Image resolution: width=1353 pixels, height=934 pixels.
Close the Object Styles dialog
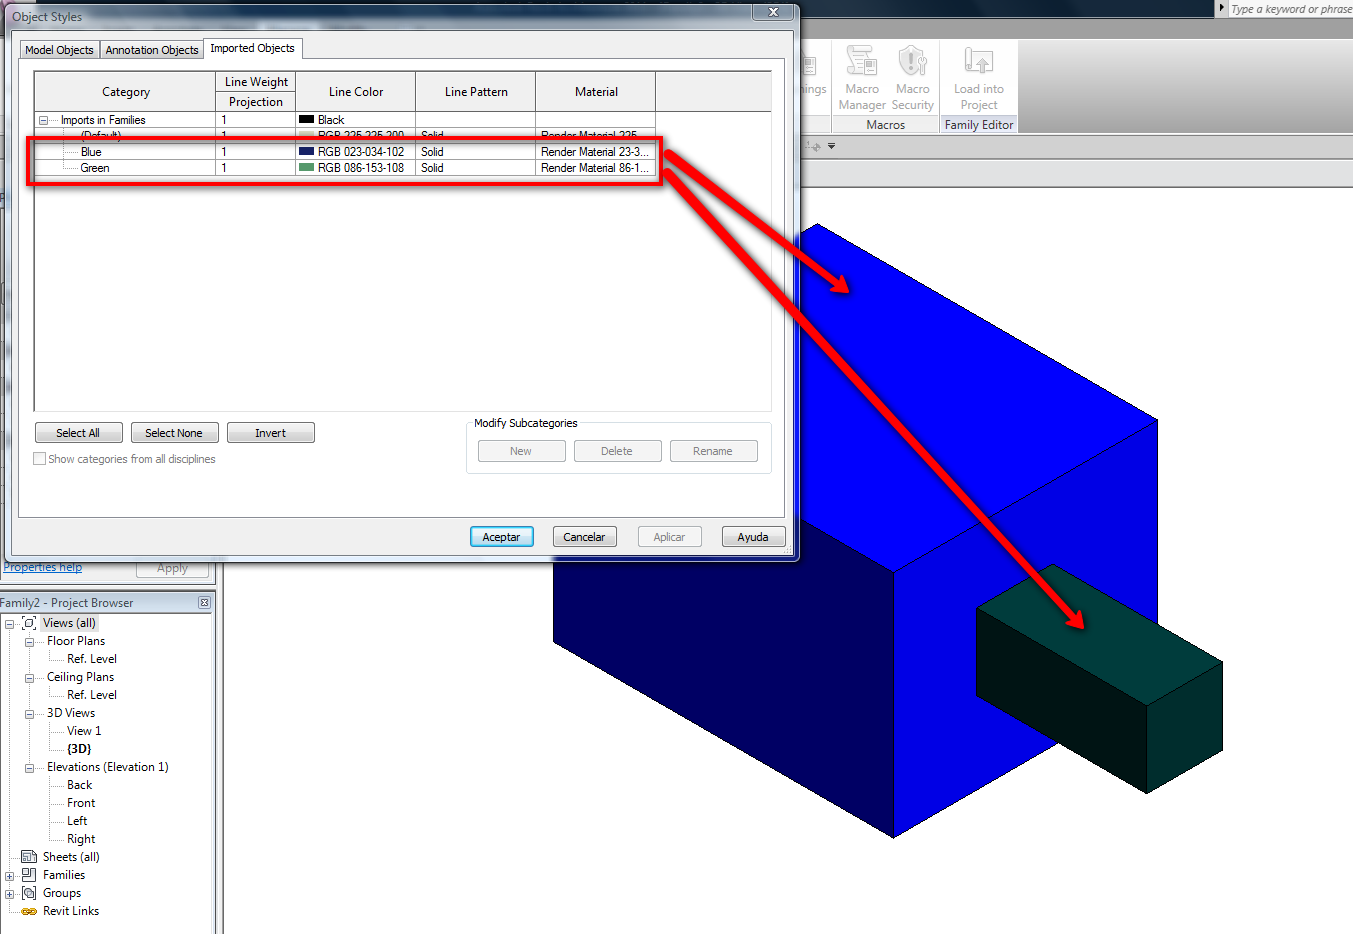coord(773,12)
